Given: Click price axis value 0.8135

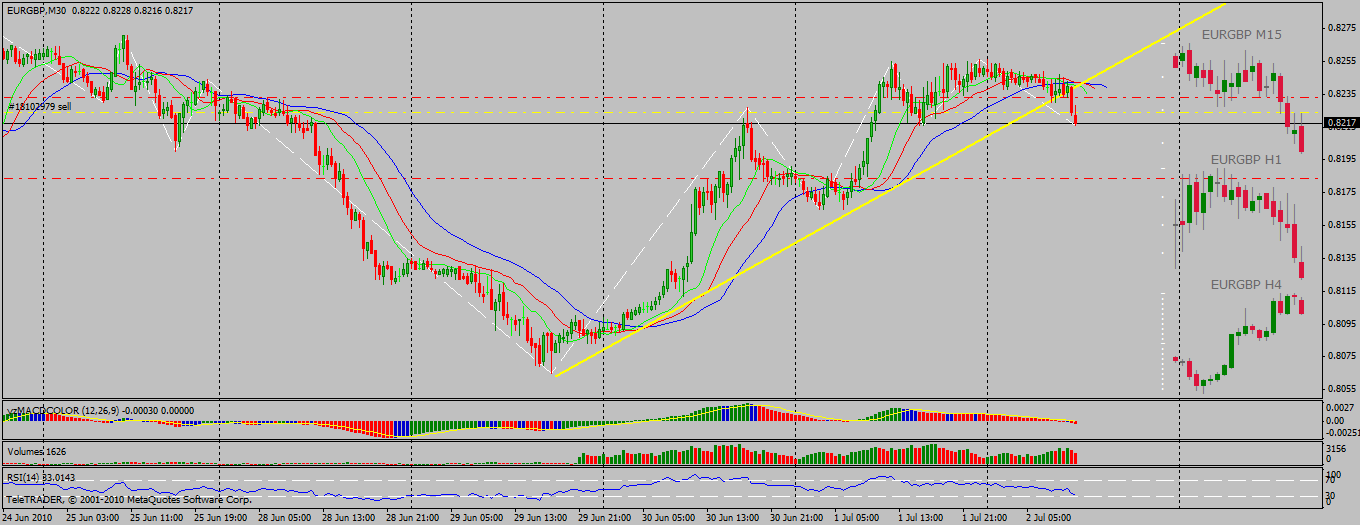Looking at the screenshot, I should tap(1341, 257).
